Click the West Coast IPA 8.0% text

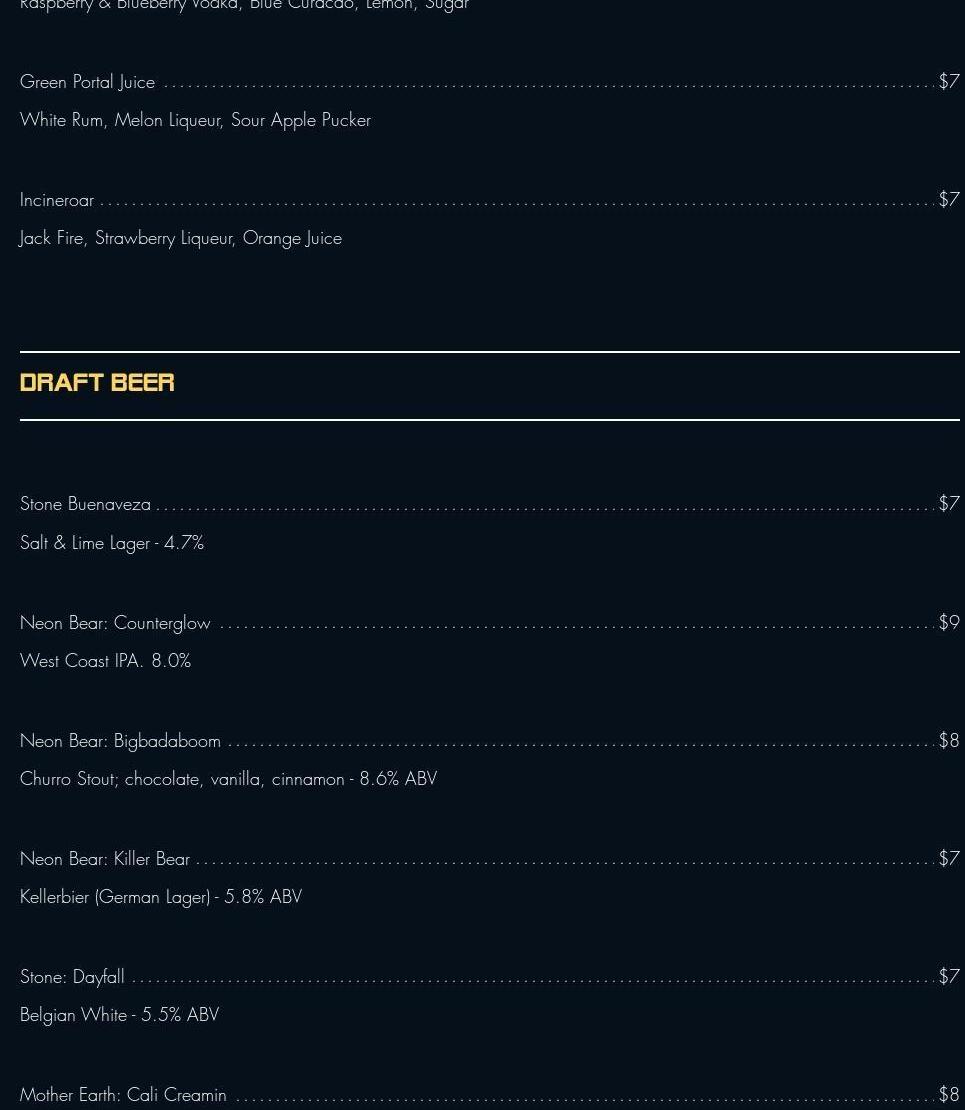[x=105, y=661]
